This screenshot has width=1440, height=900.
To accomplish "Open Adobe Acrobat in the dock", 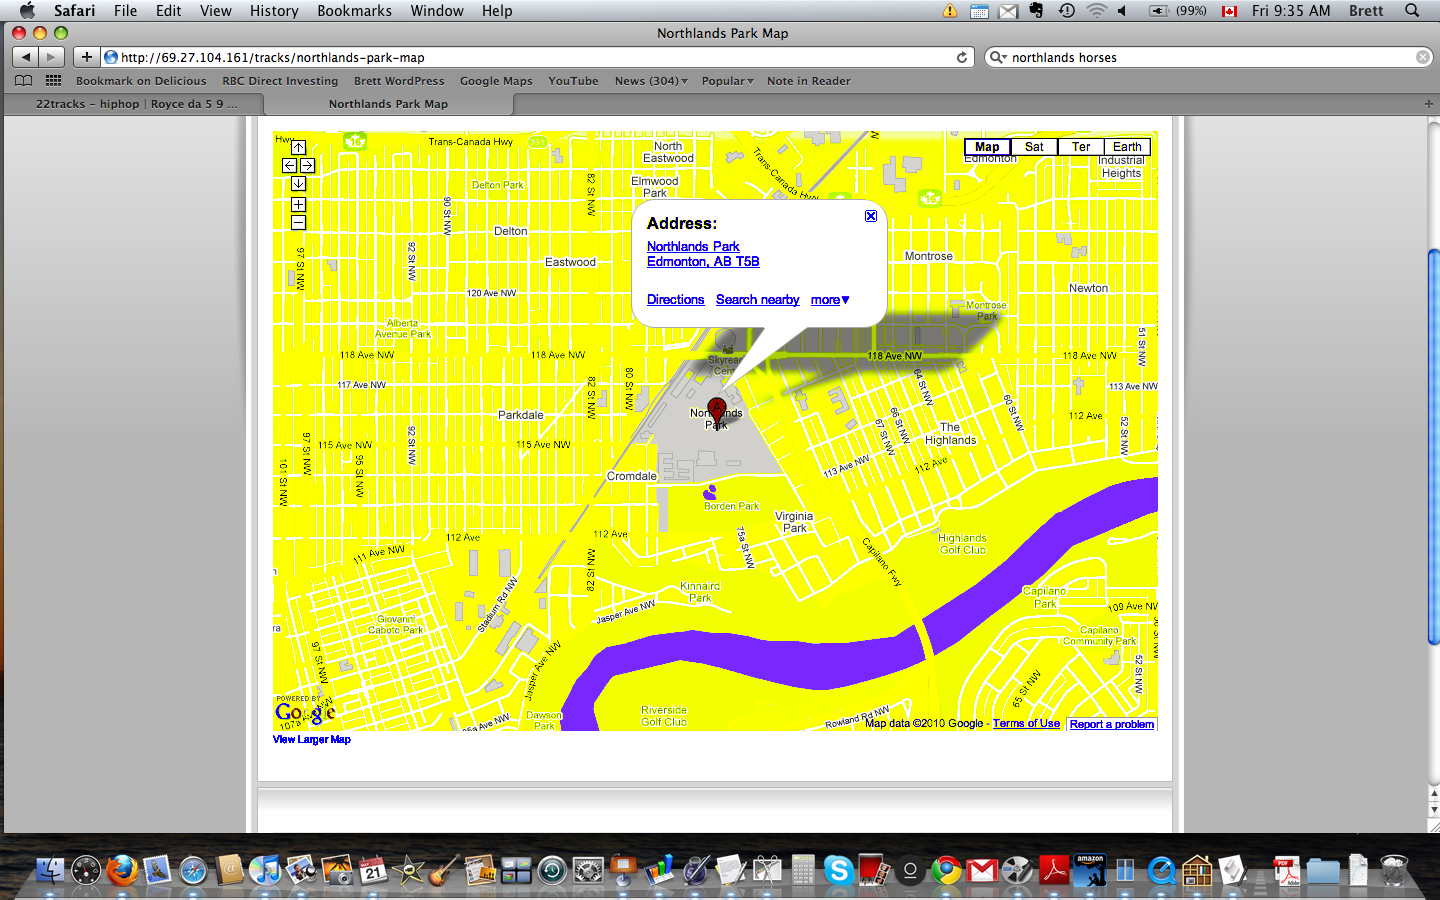I will (1054, 870).
